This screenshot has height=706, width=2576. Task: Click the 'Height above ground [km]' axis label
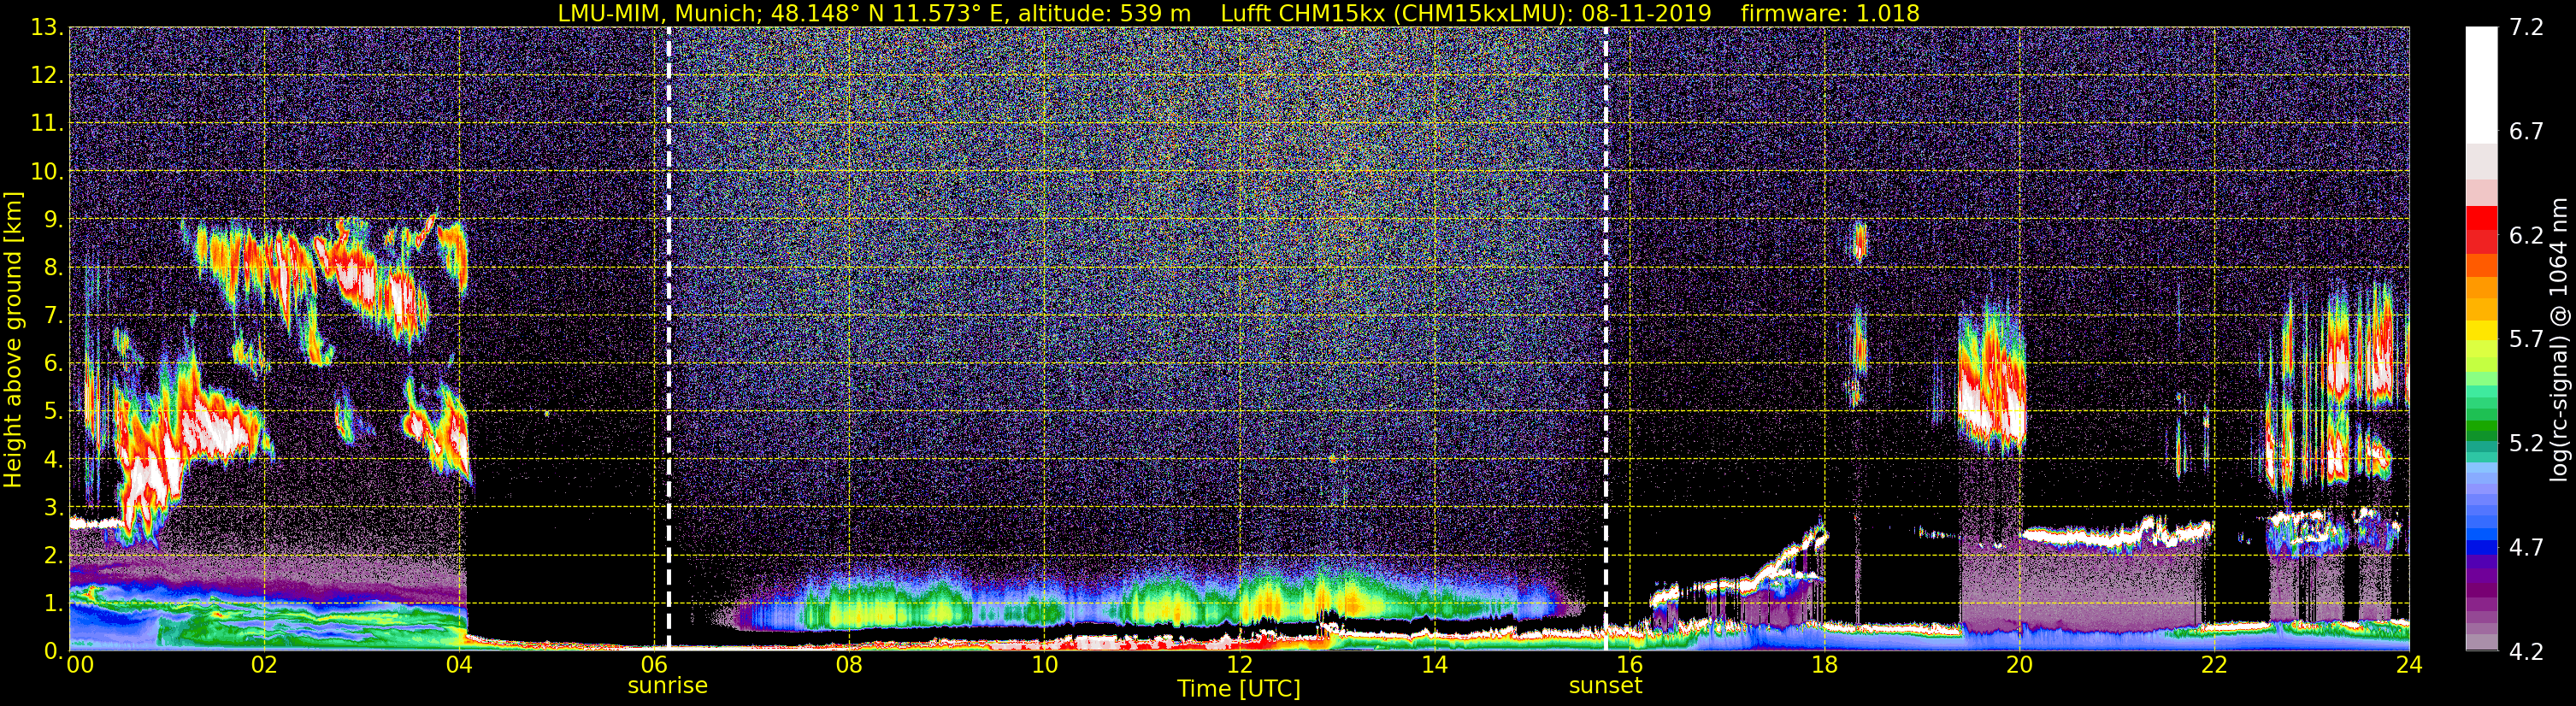pos(13,339)
